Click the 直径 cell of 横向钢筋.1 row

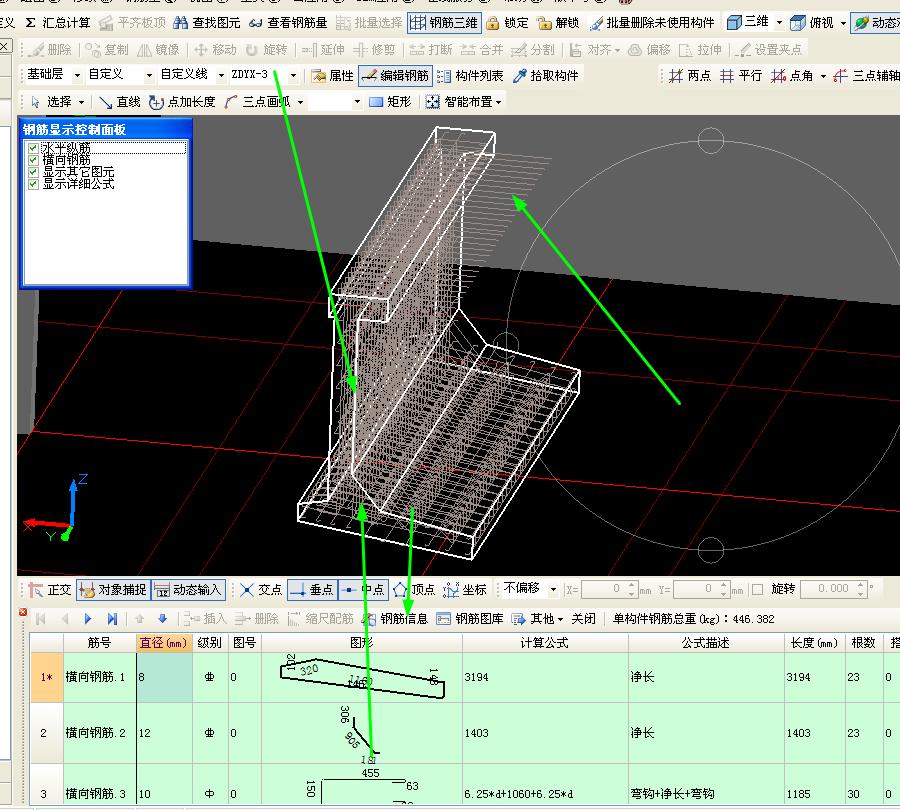[164, 677]
